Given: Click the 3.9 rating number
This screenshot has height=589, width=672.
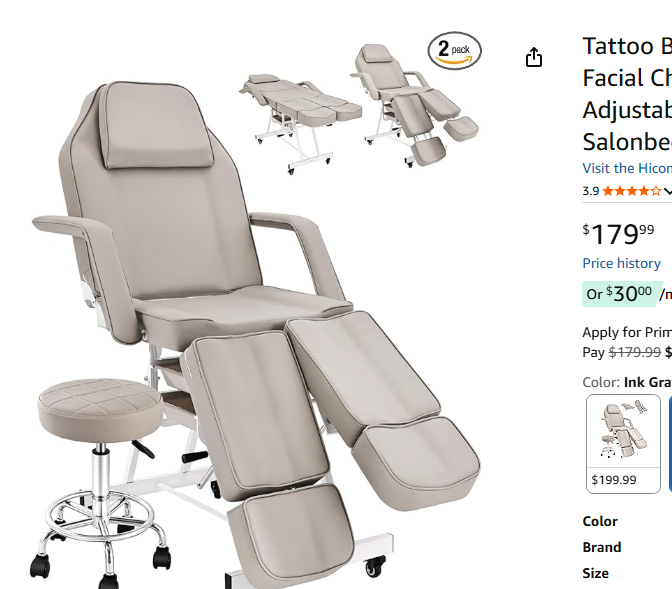Looking at the screenshot, I should click(591, 191).
